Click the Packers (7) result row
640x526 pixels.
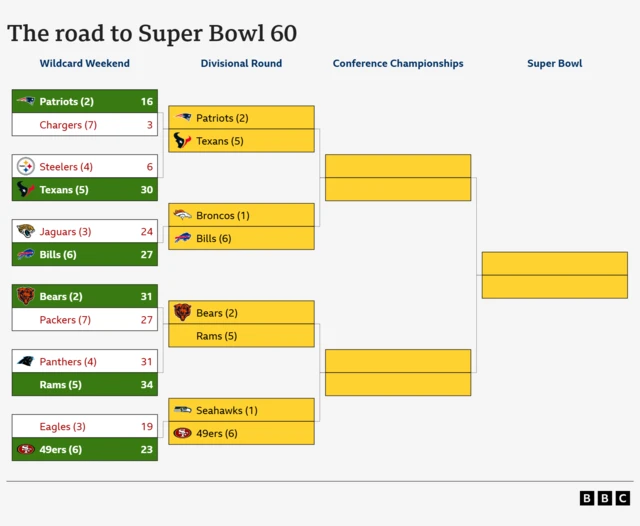click(85, 320)
